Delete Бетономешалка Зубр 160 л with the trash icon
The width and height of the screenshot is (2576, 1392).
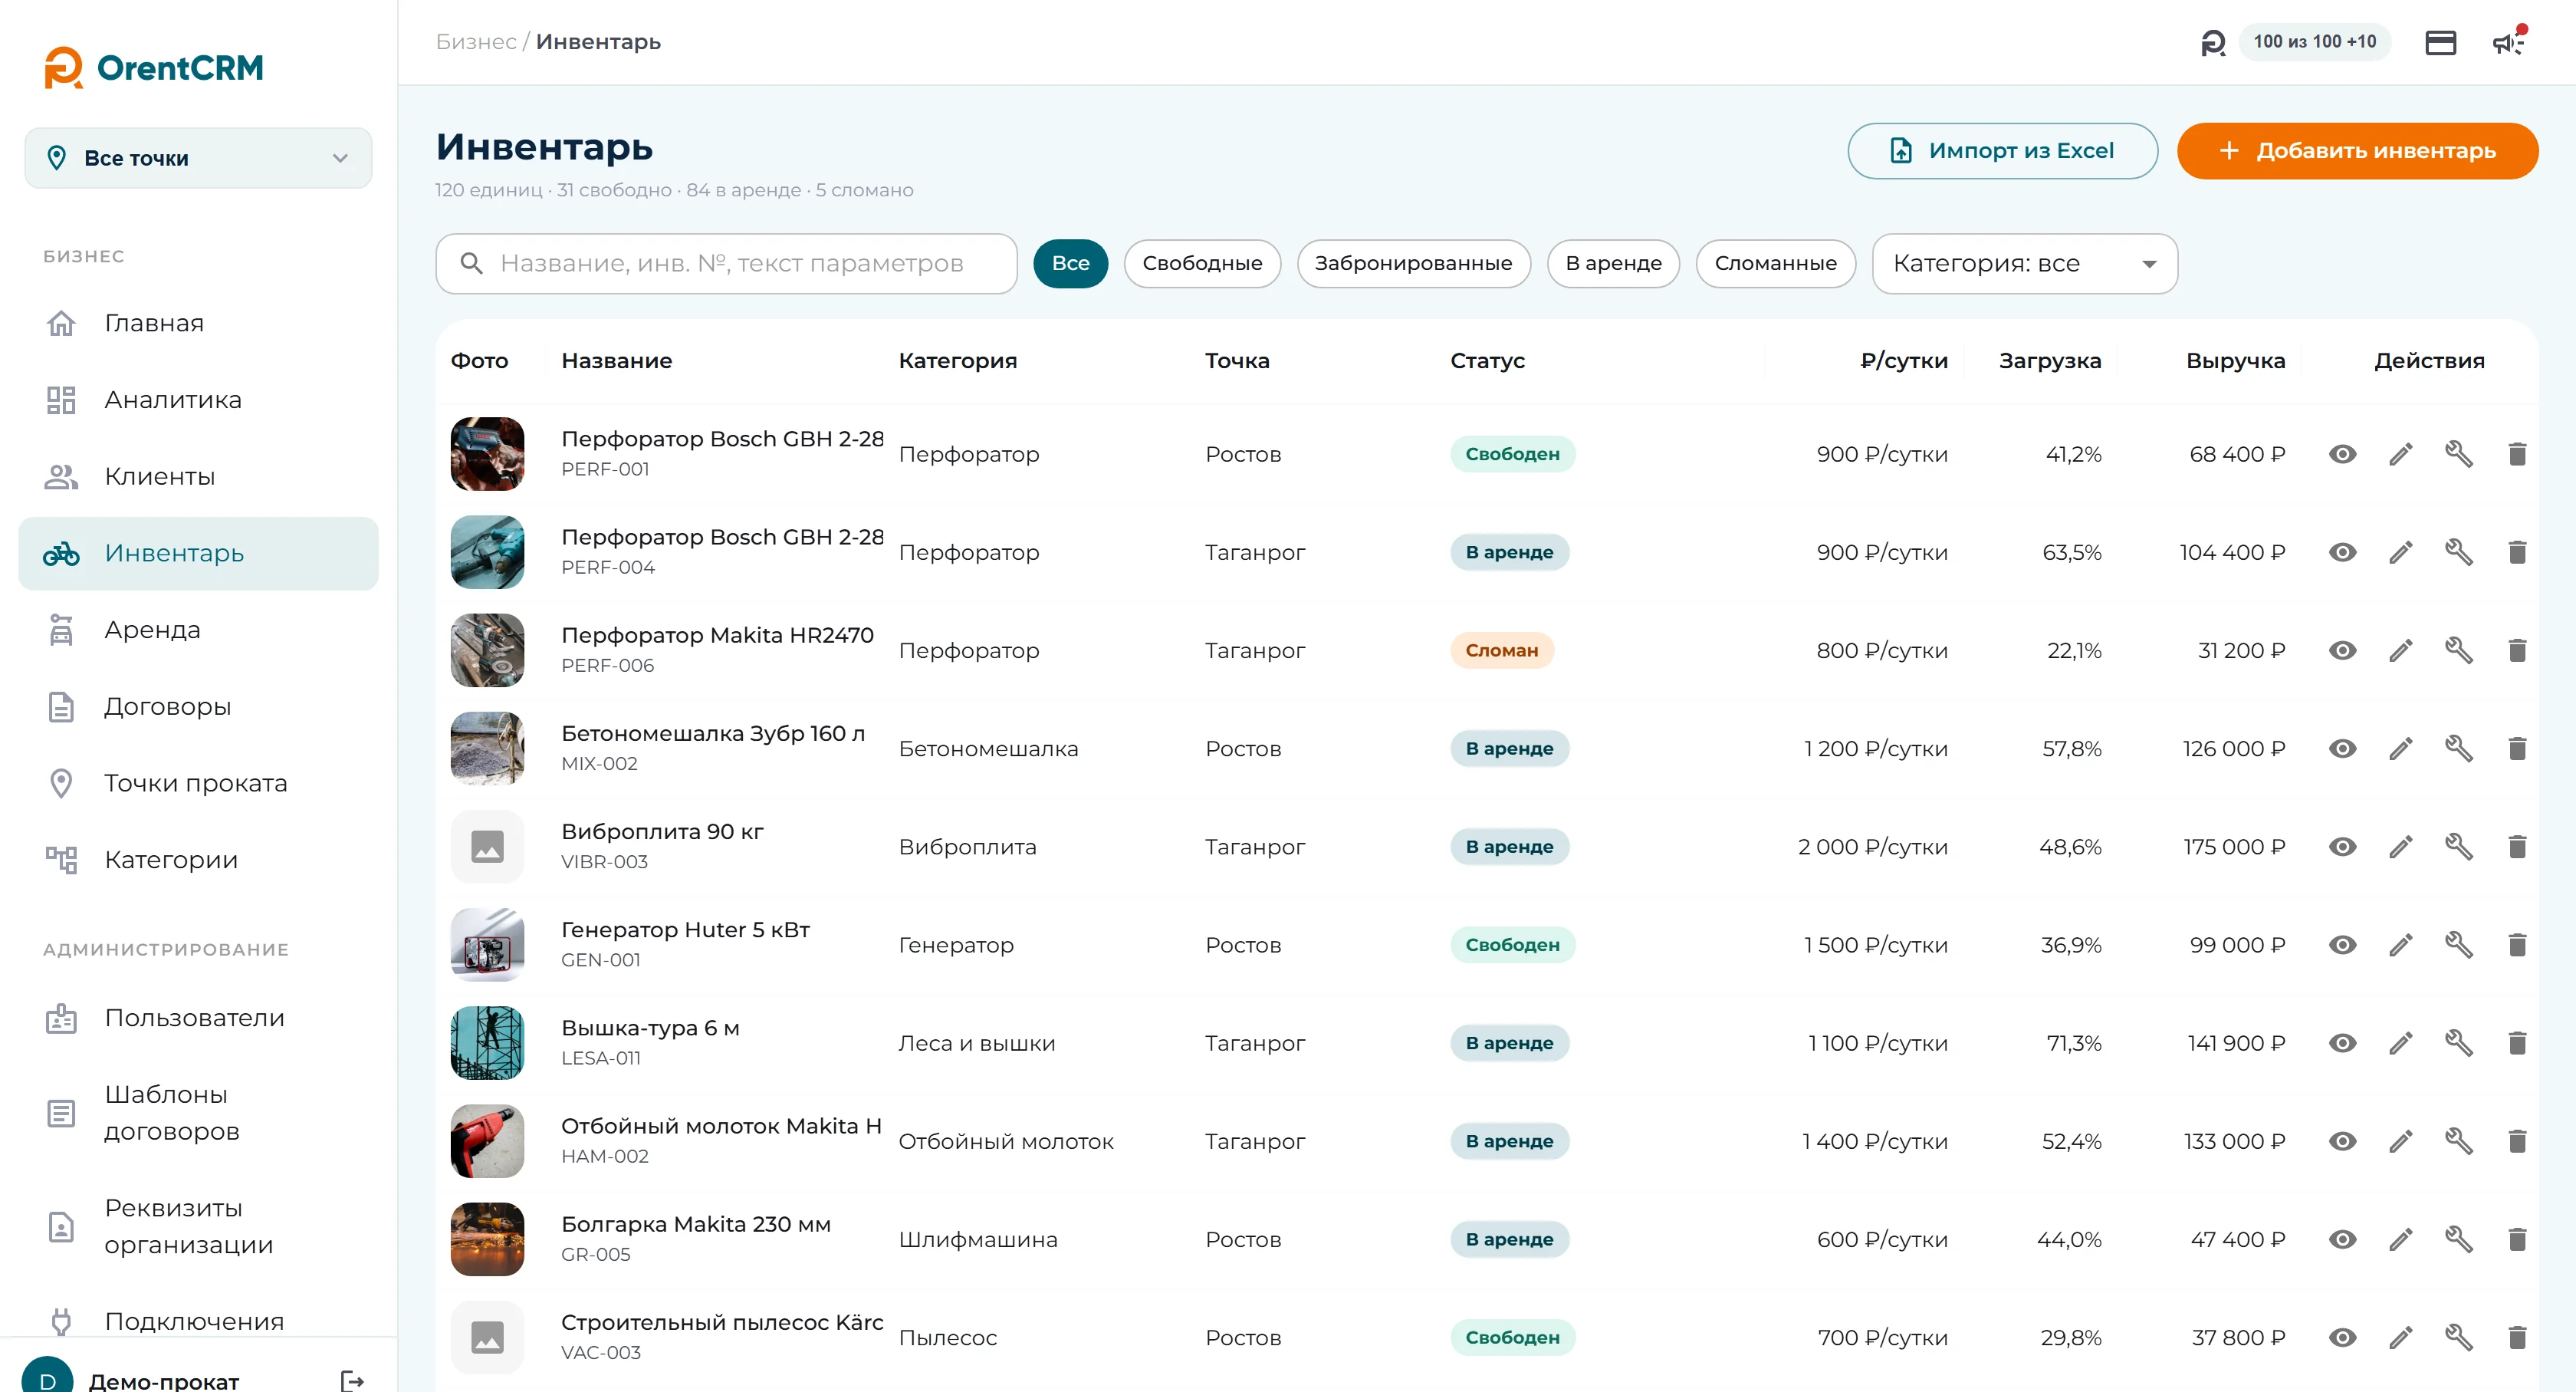point(2517,748)
